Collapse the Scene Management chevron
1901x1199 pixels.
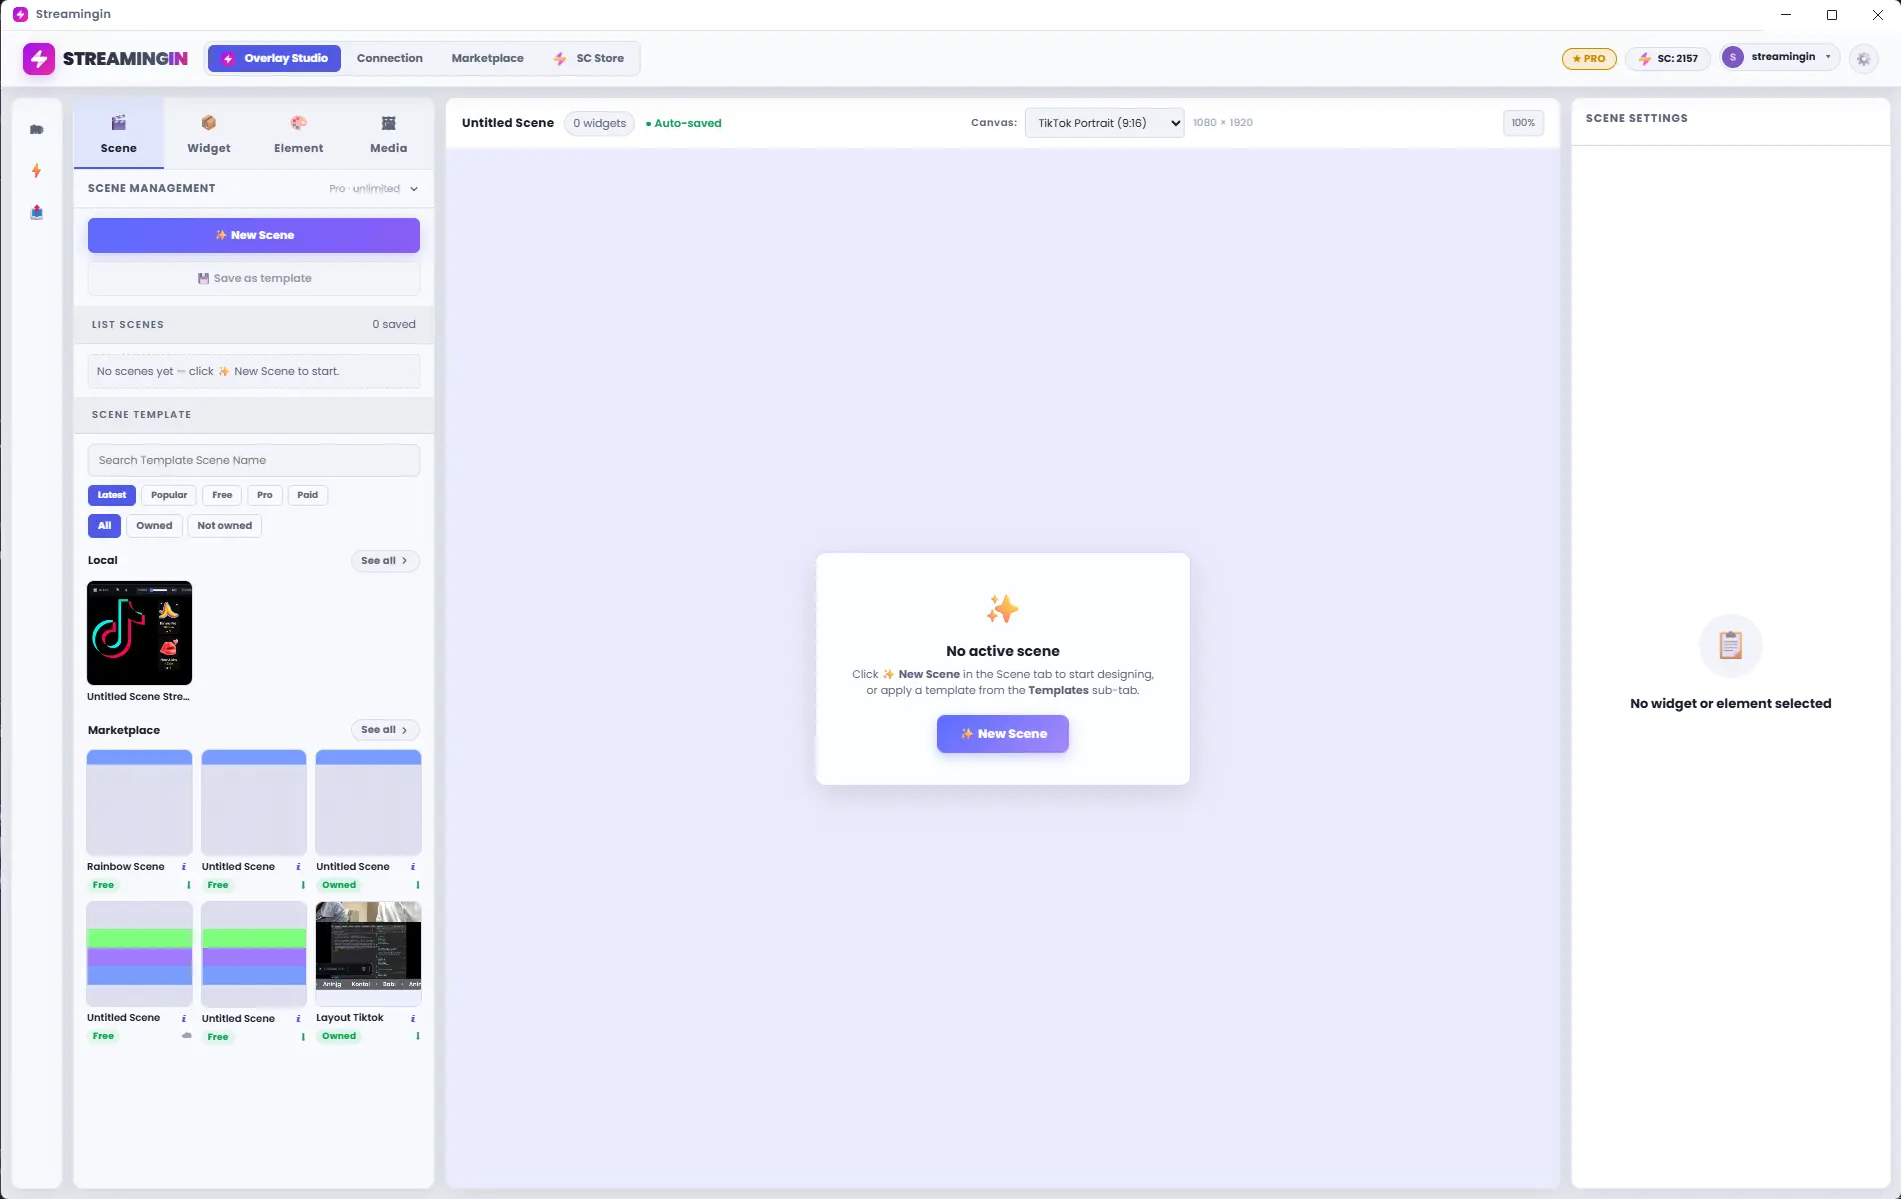414,189
